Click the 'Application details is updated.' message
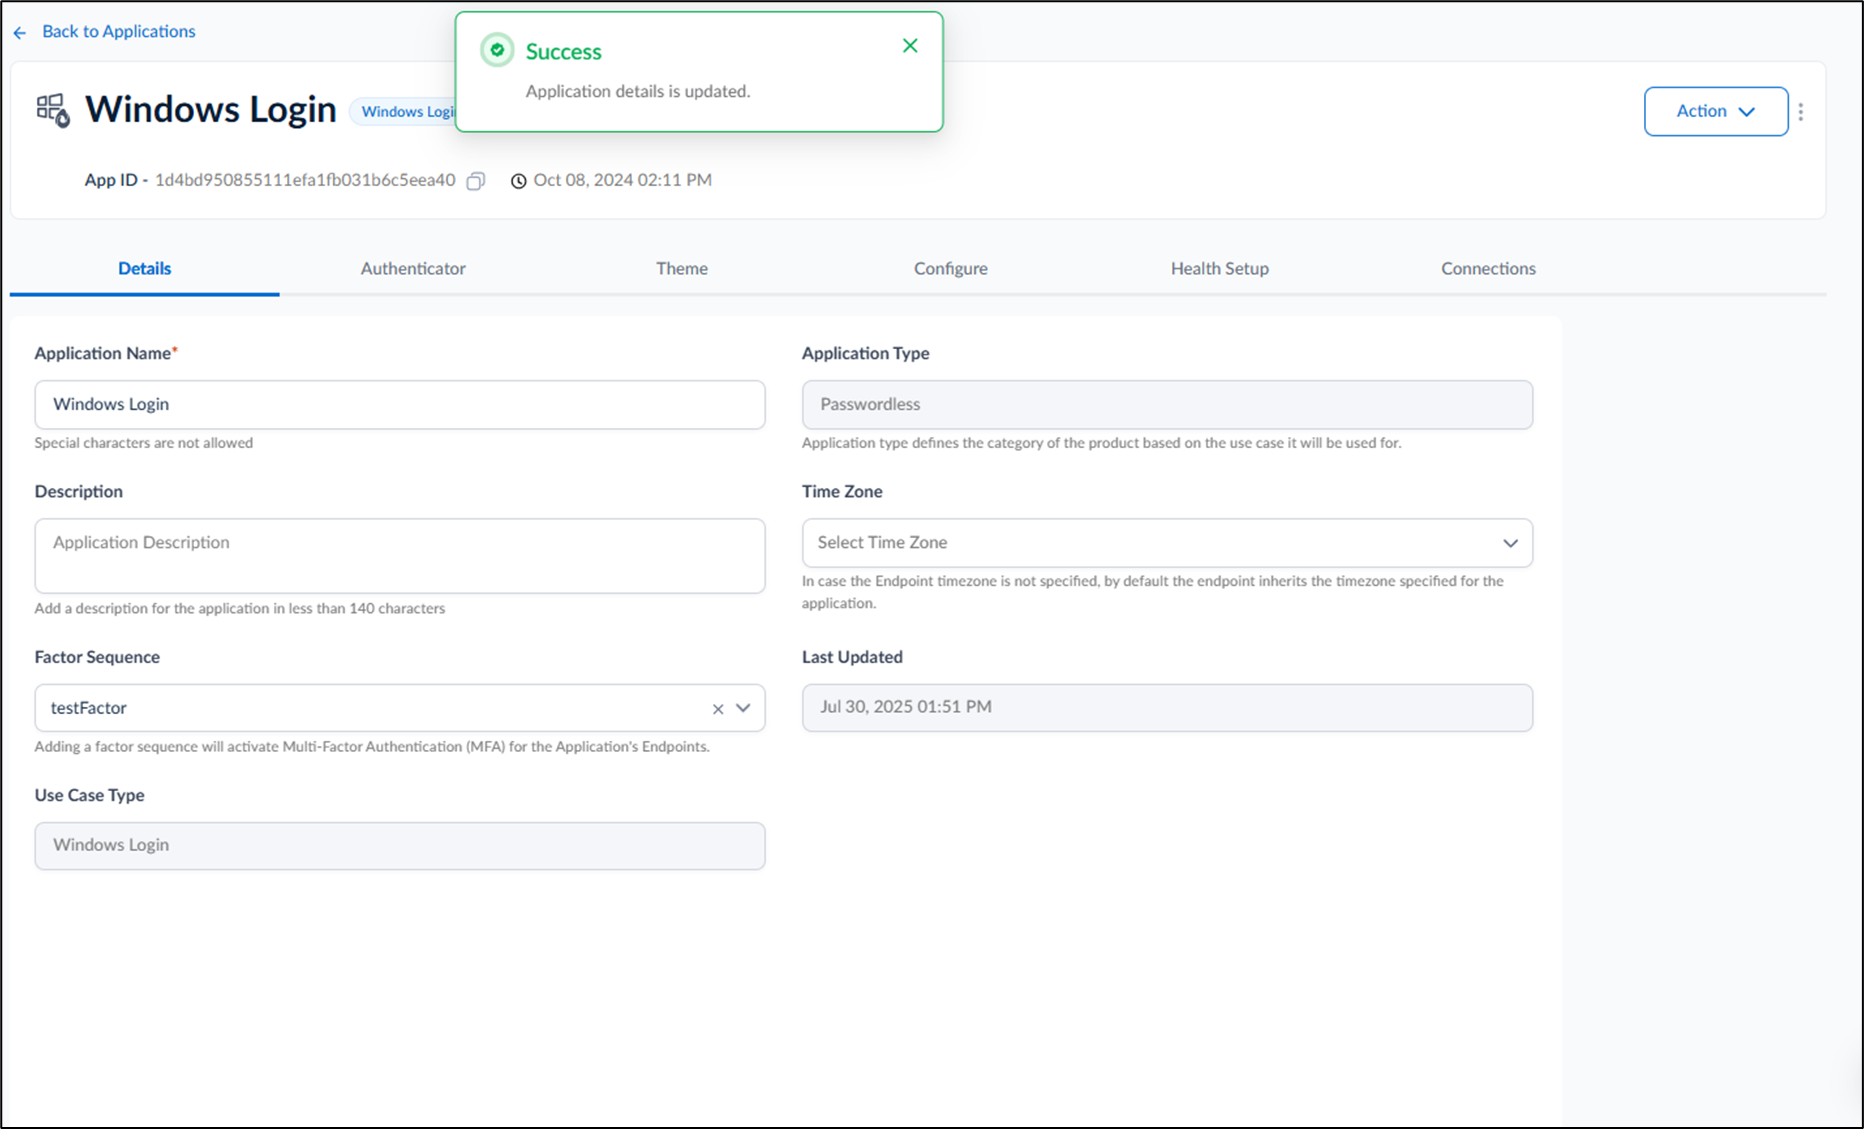The height and width of the screenshot is (1129, 1864). 638,91
